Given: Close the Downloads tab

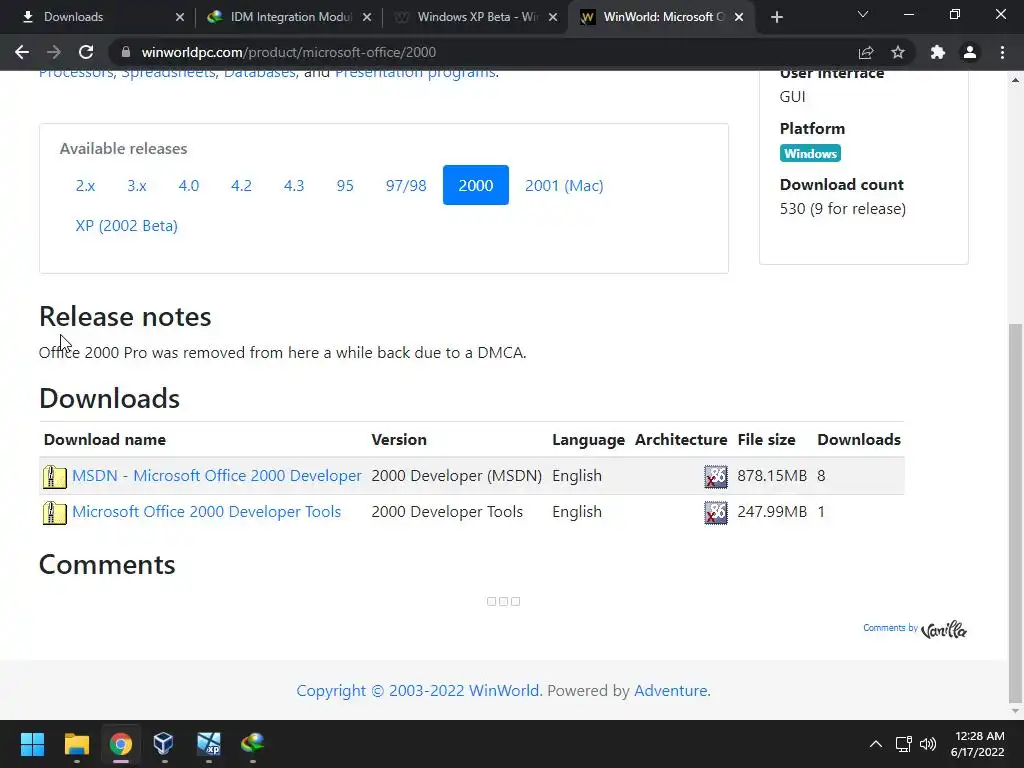Looking at the screenshot, I should click(x=180, y=17).
